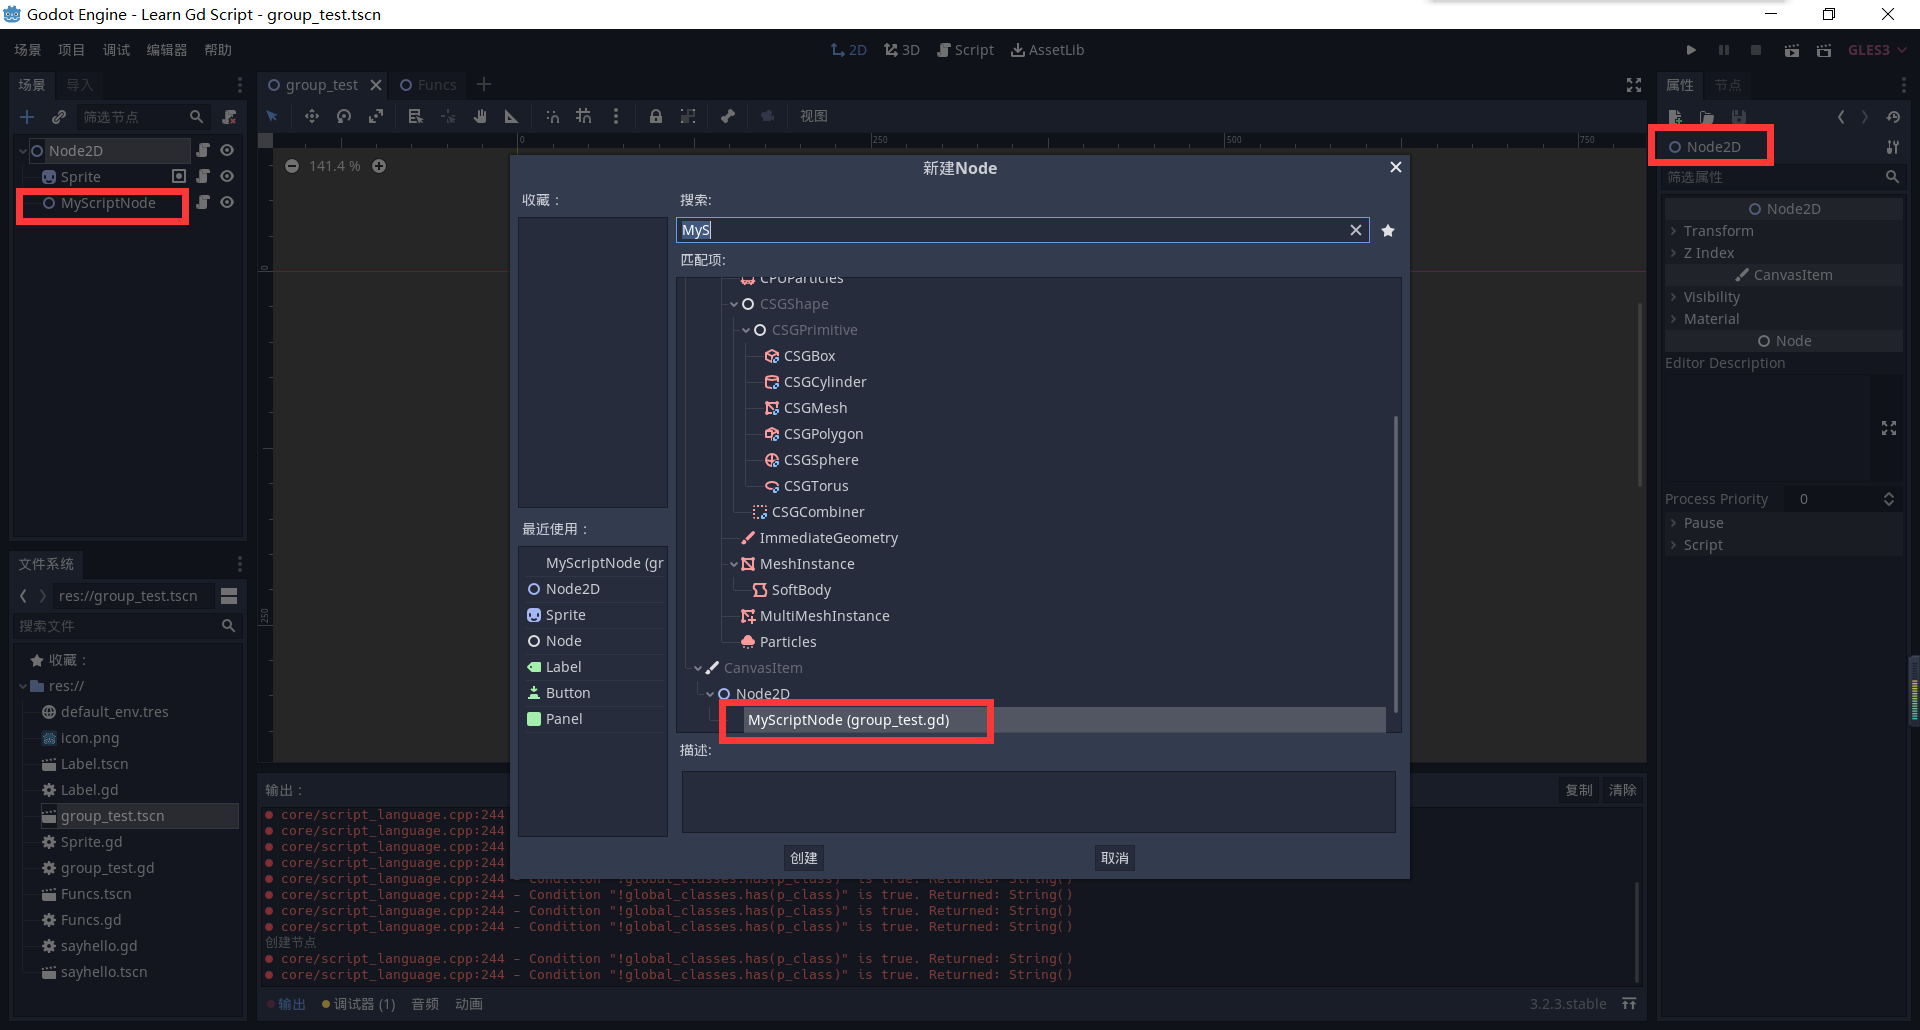Toggle distraction-free mode expand icon
This screenshot has height=1030, width=1920.
tap(1634, 85)
